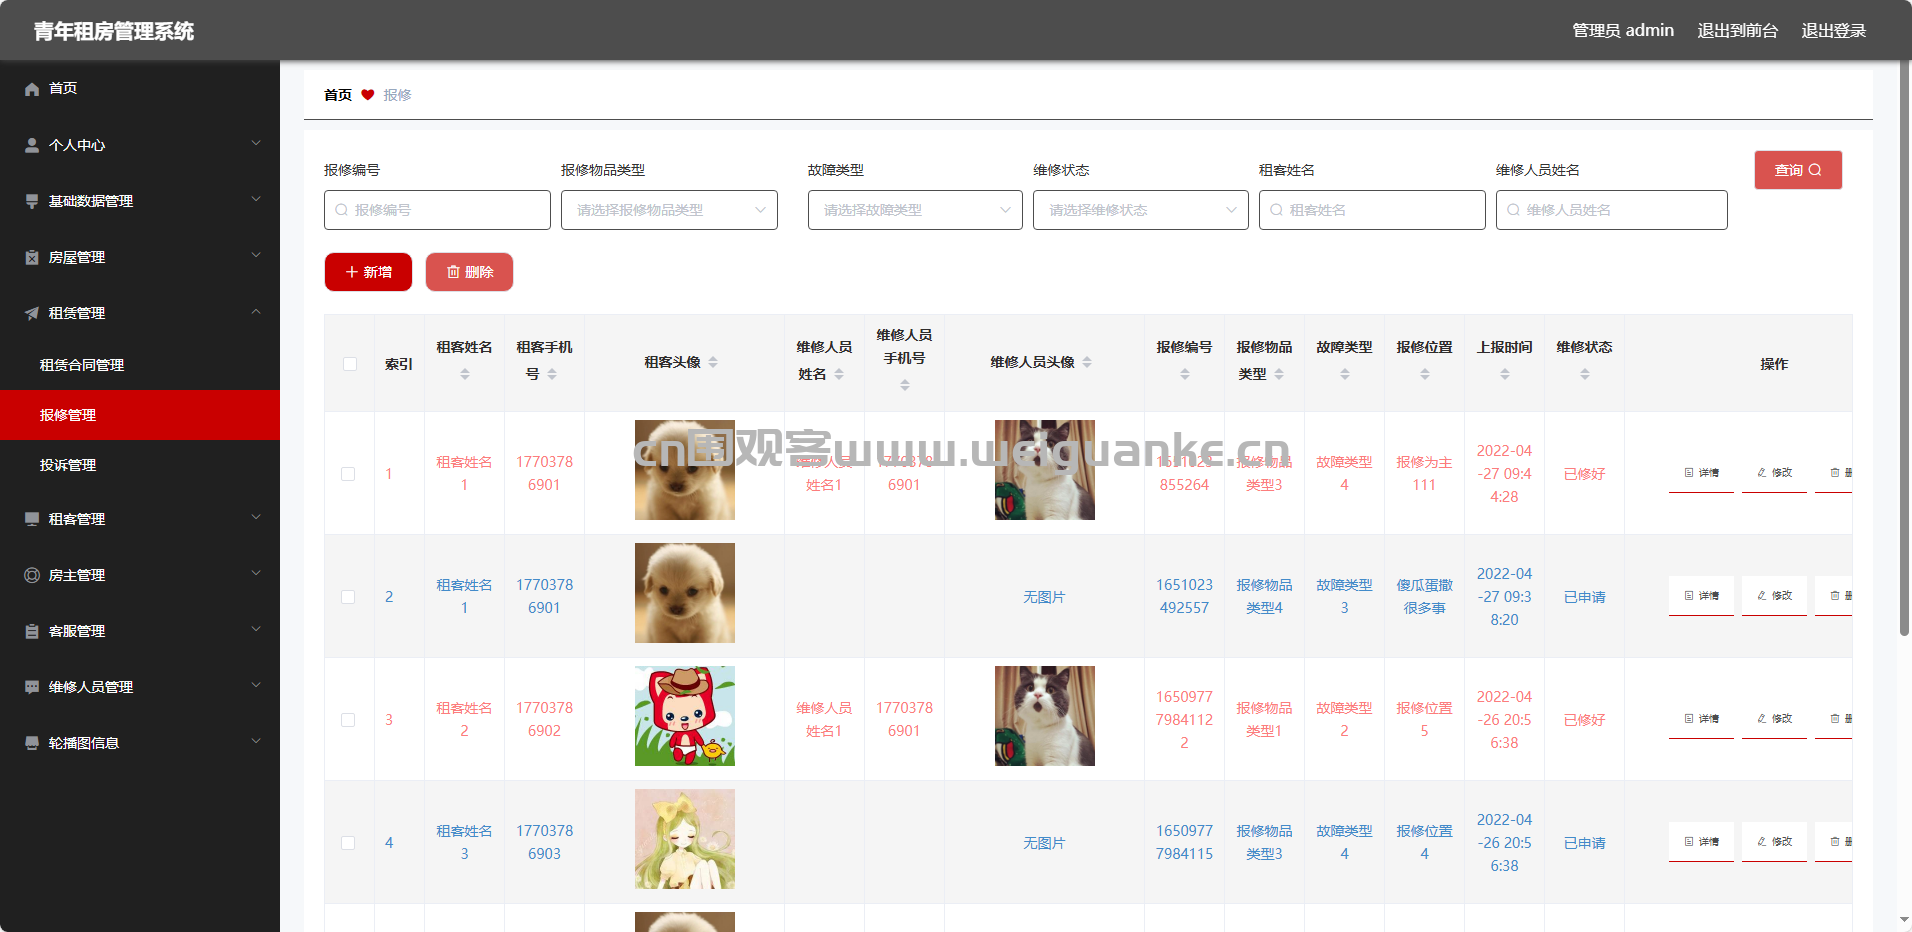
Task: Open the 客服管理 menu label
Action: tap(77, 631)
